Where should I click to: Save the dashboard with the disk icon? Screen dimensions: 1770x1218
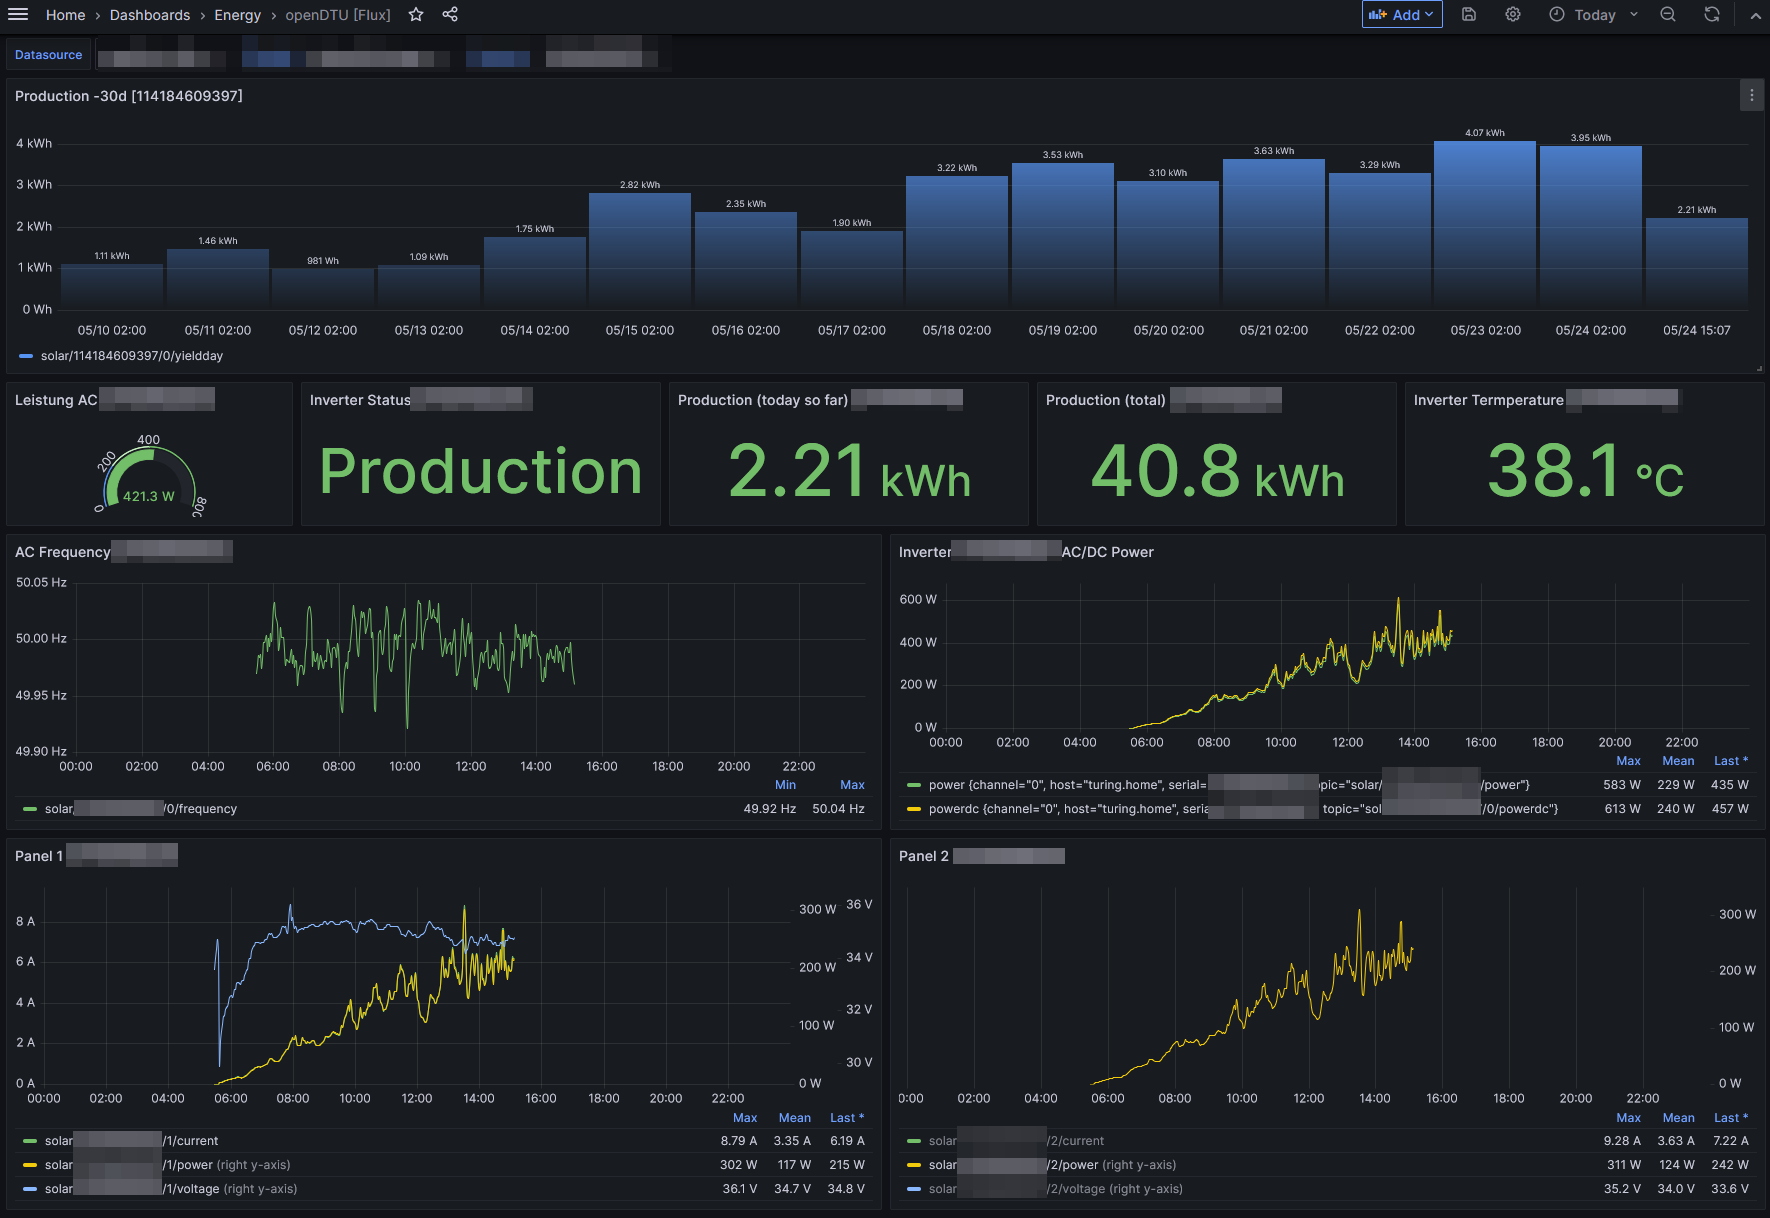coord(1469,15)
